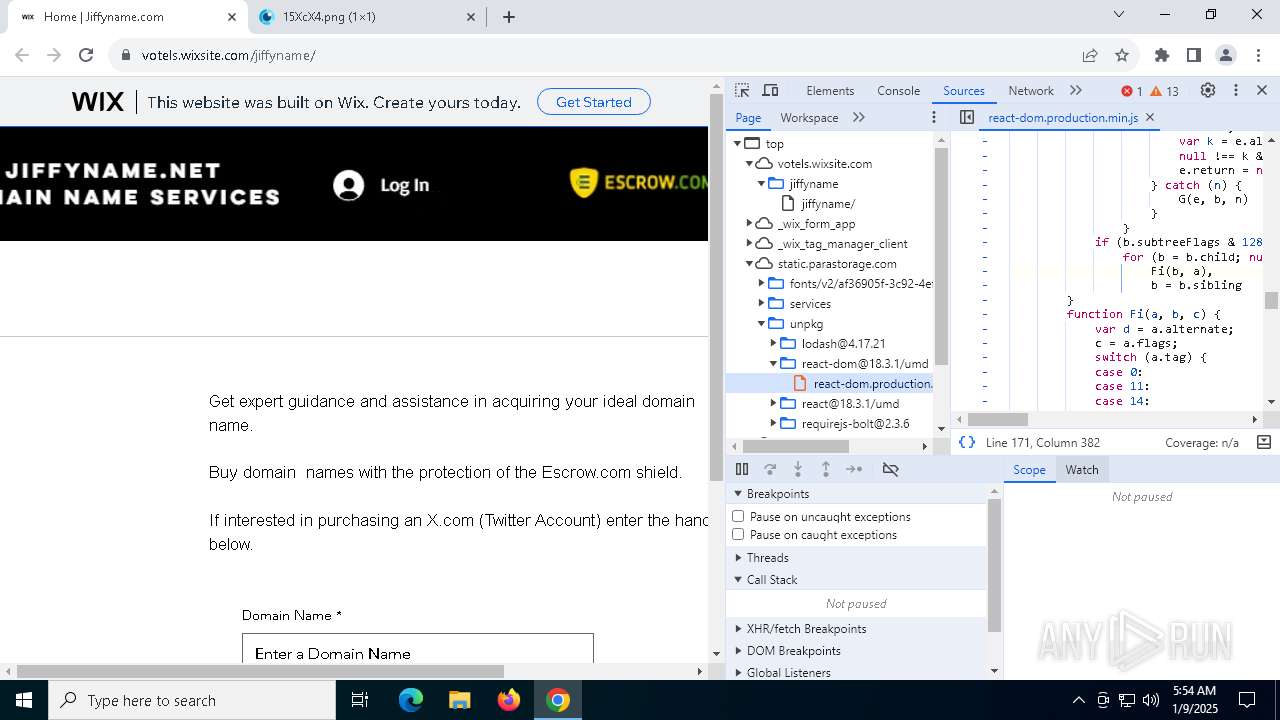Toggle the device toolbar icon
The image size is (1280, 720).
[x=770, y=90]
